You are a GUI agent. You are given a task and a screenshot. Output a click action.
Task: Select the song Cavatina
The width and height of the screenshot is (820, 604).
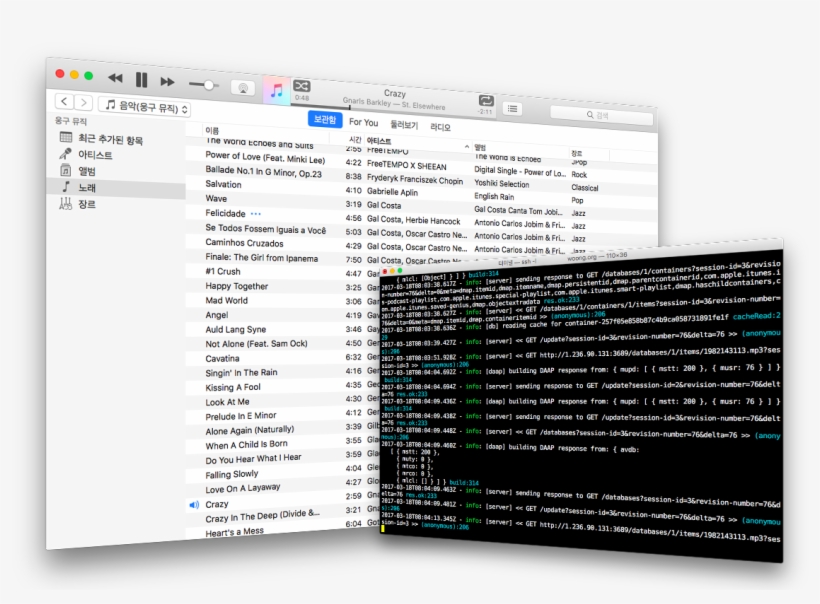click(222, 358)
